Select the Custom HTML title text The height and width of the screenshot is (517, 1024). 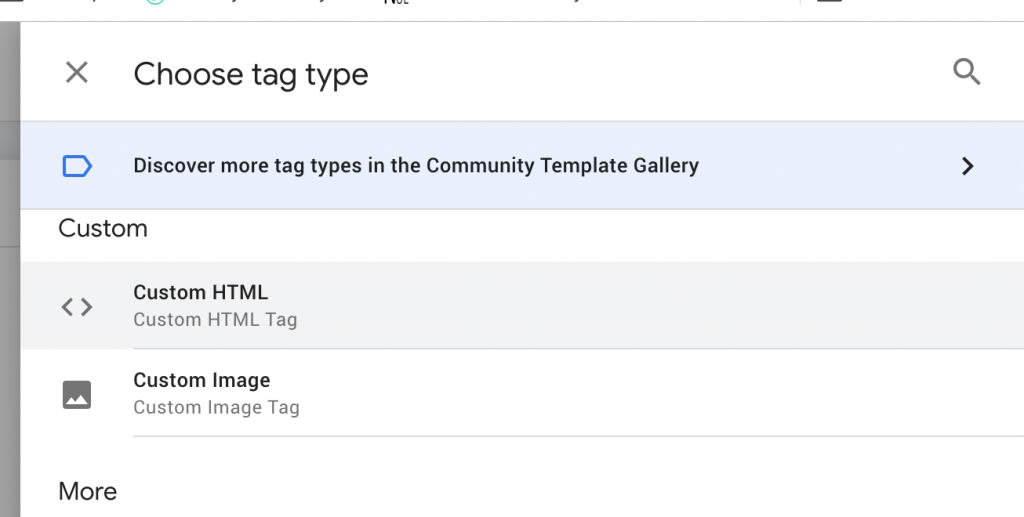[x=200, y=292]
